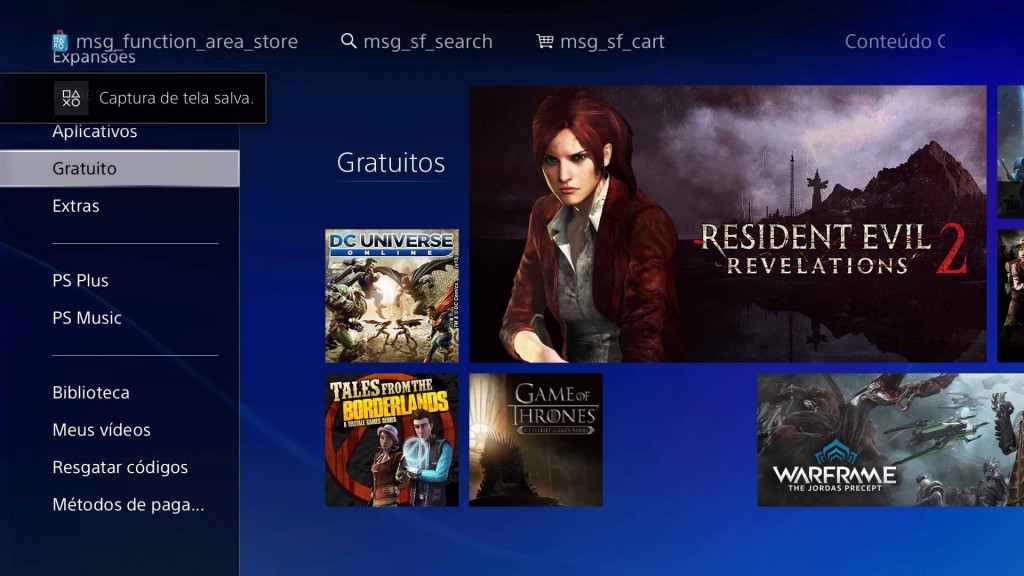Click the PlayStation Store bag icon
The image size is (1024, 576).
click(59, 41)
